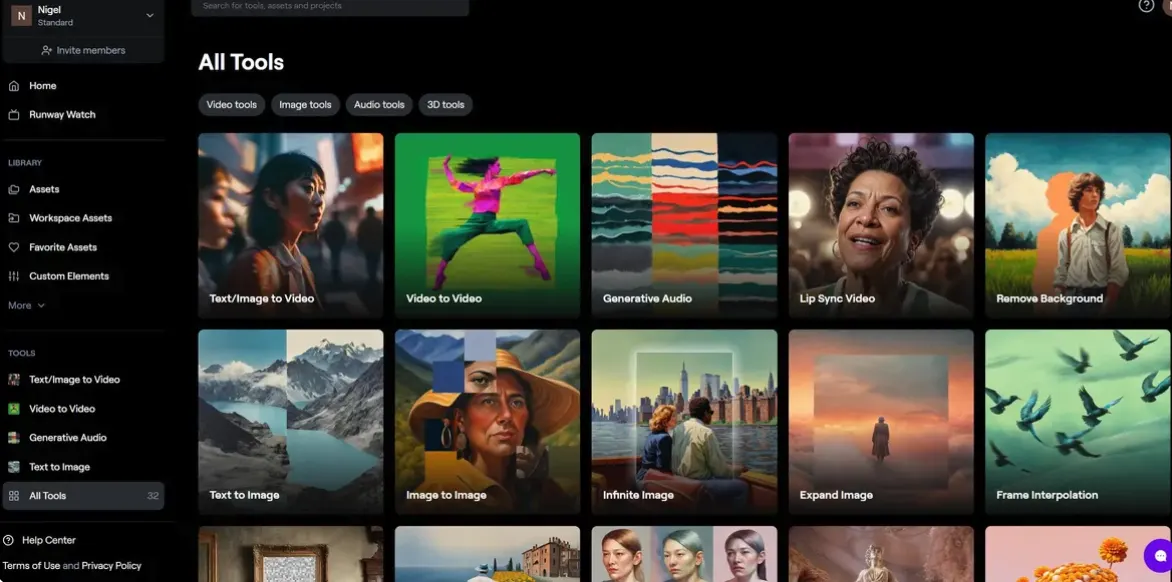Click the Assets folder icon

point(13,190)
